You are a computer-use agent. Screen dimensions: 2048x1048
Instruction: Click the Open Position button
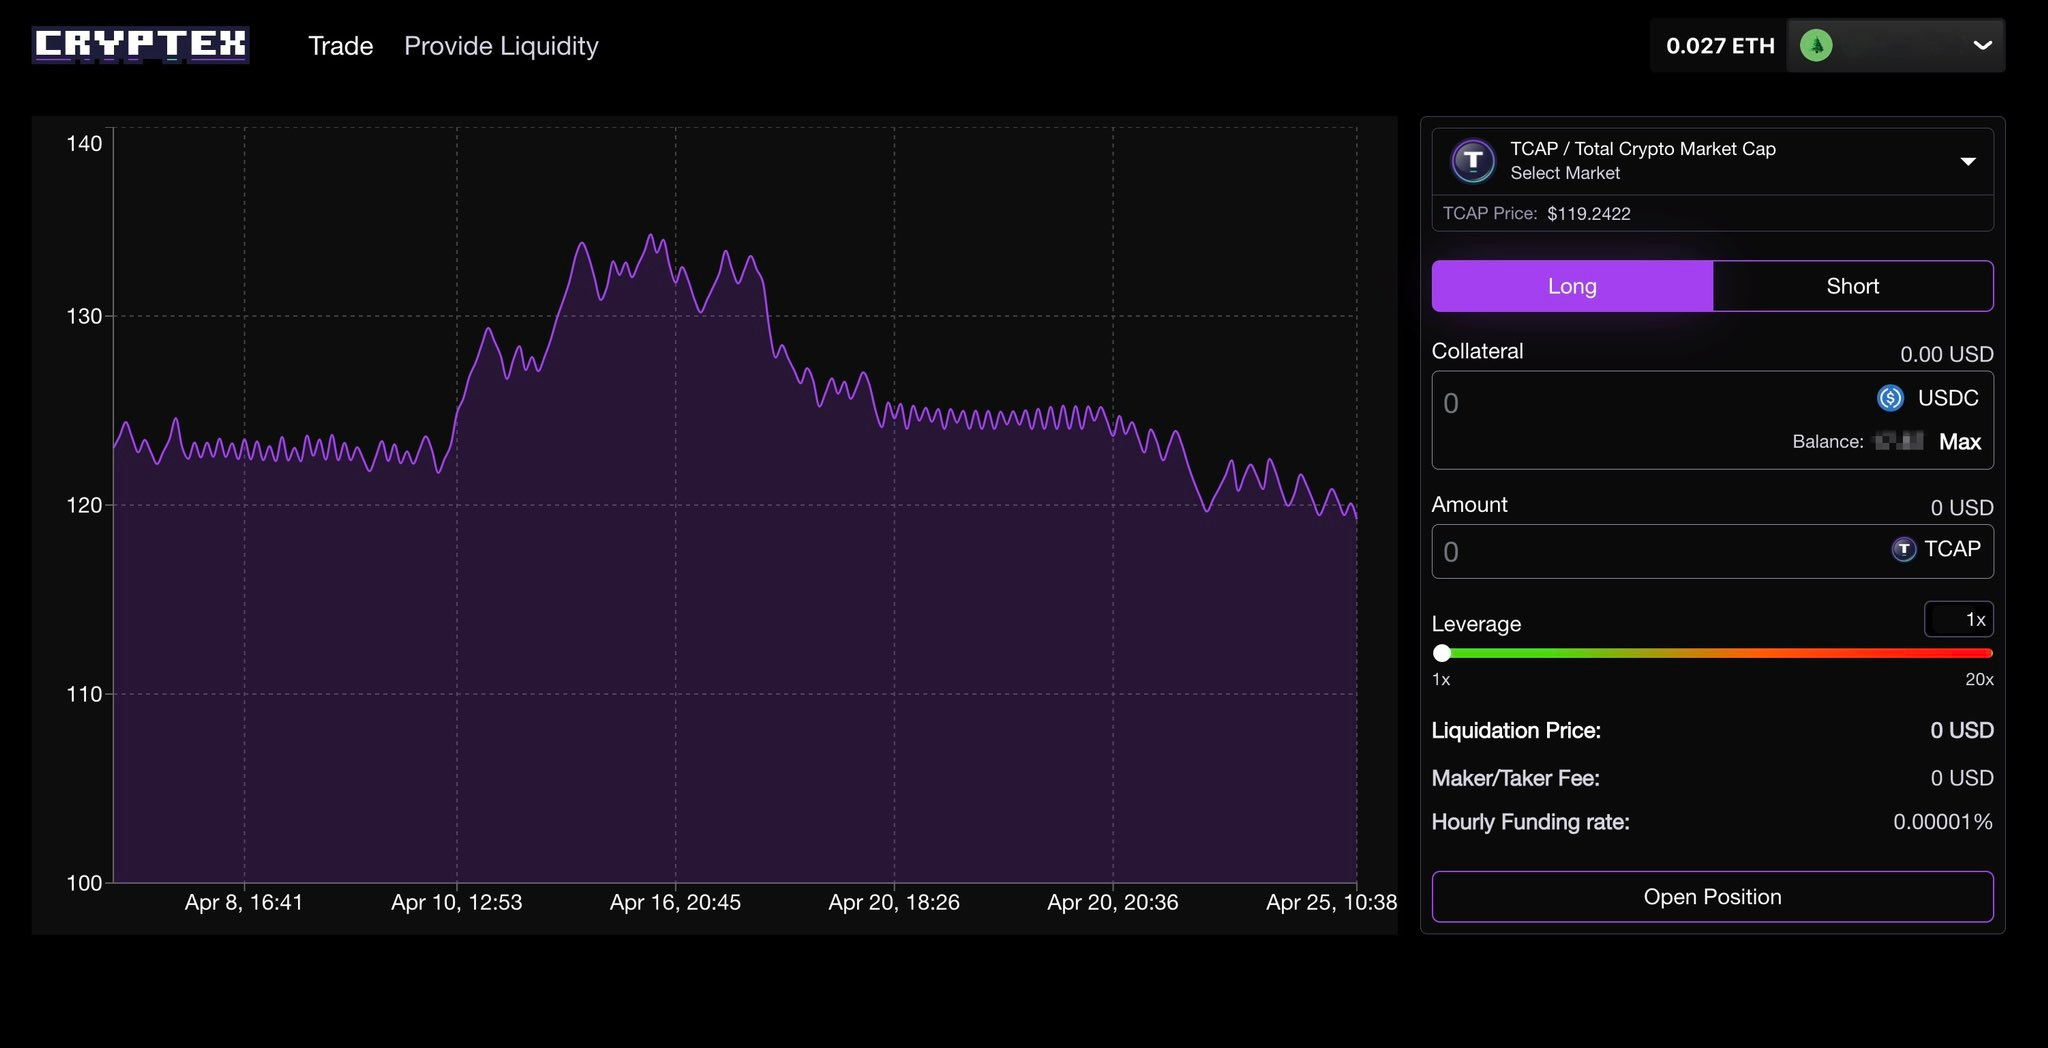pyautogui.click(x=1712, y=897)
